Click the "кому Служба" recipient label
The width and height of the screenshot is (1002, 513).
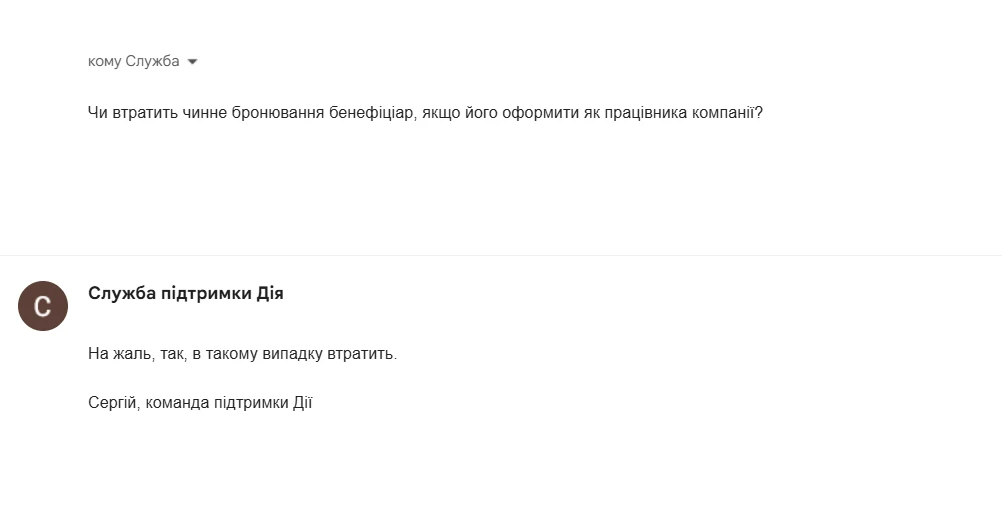point(134,61)
